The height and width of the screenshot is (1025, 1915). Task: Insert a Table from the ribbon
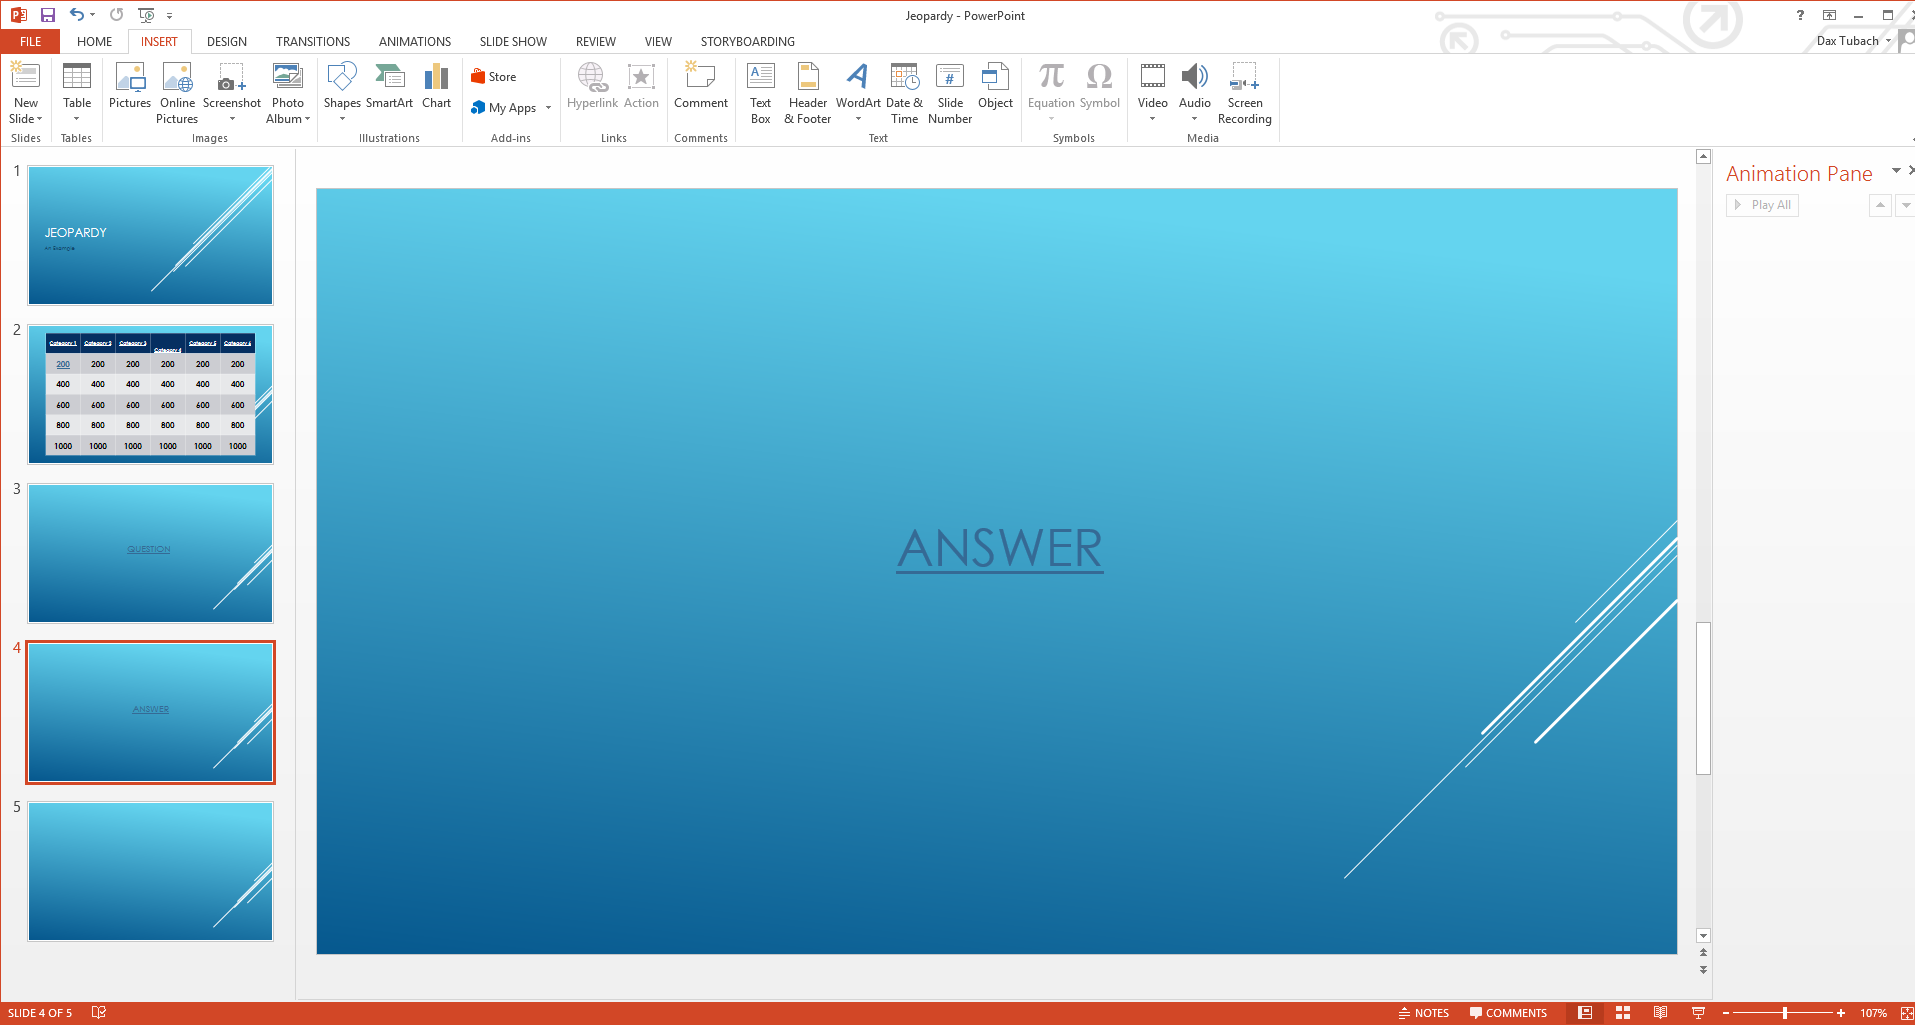[77, 92]
